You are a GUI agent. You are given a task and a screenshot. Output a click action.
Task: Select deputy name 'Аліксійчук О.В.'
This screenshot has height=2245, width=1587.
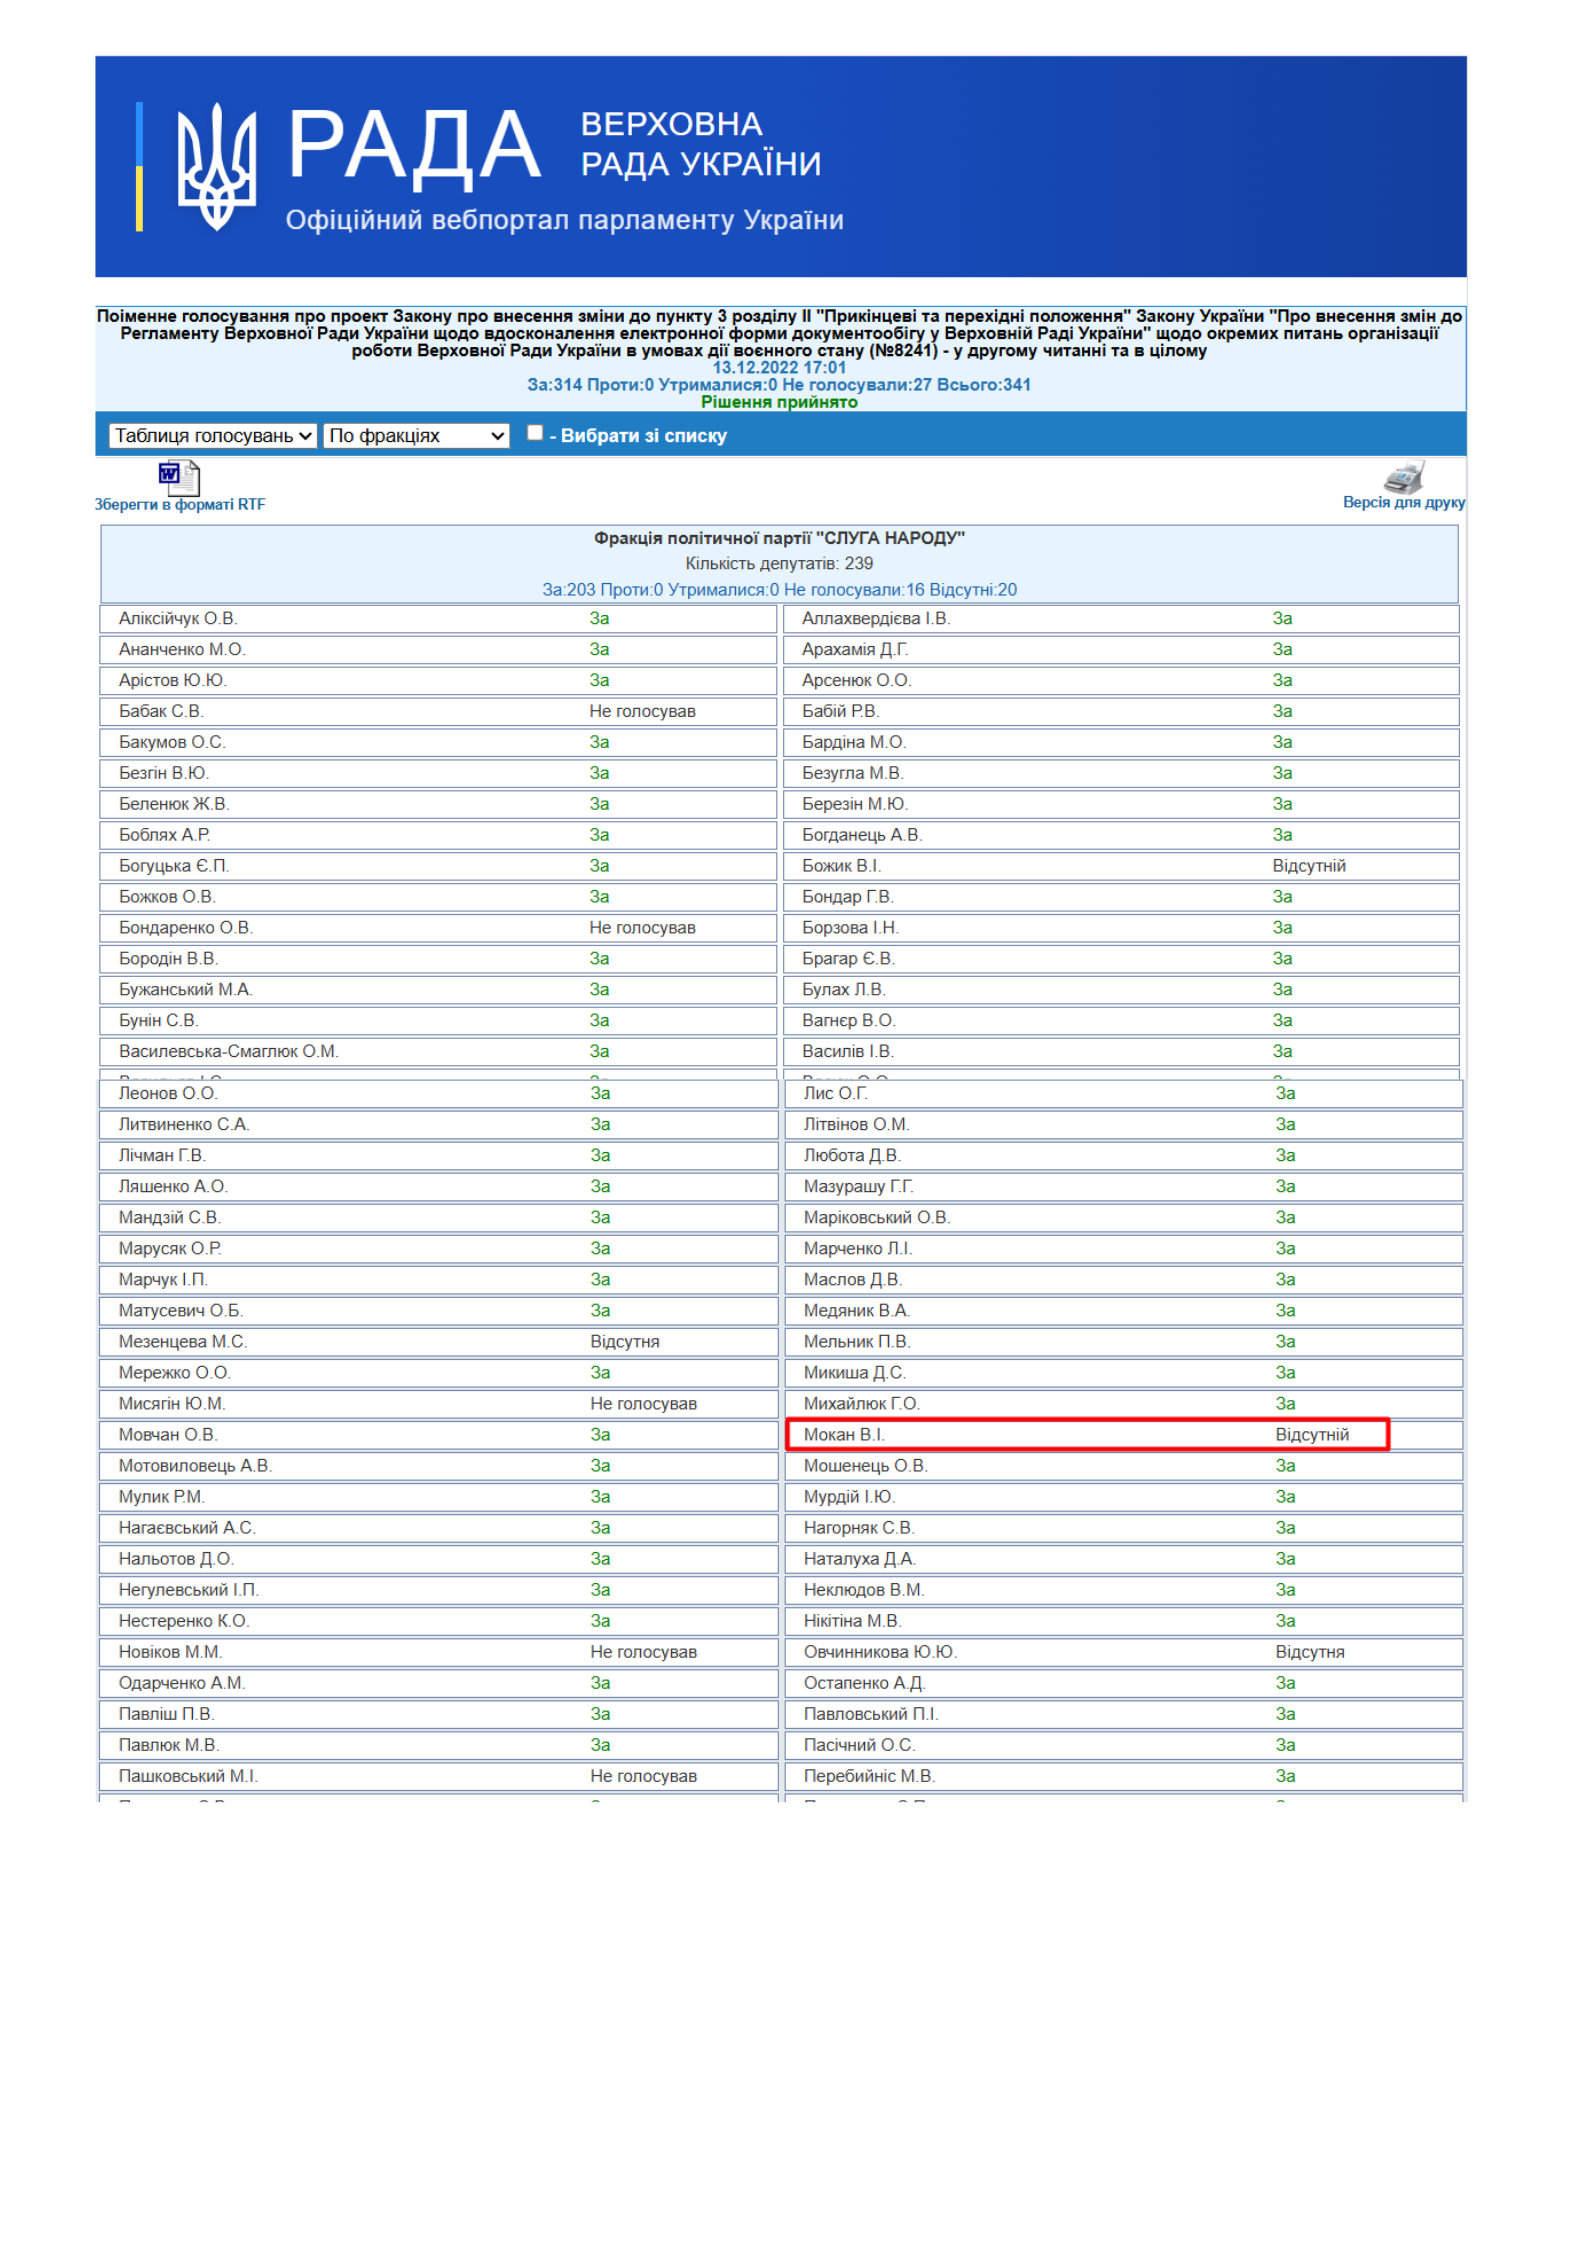(178, 618)
